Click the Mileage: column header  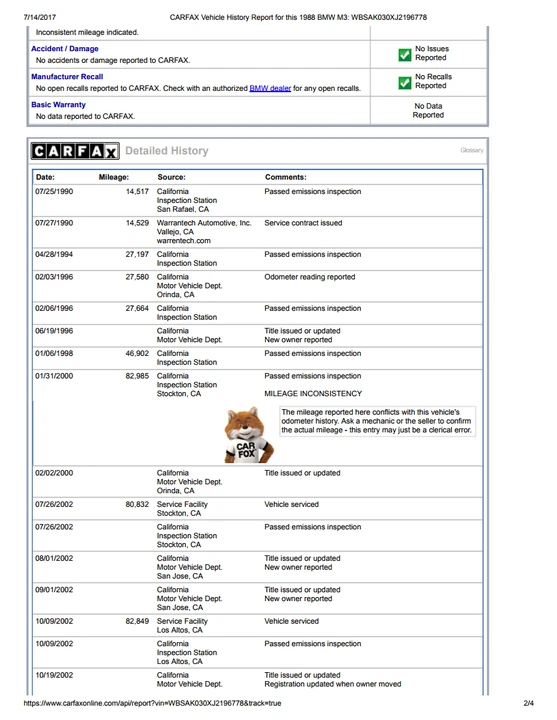tap(114, 177)
